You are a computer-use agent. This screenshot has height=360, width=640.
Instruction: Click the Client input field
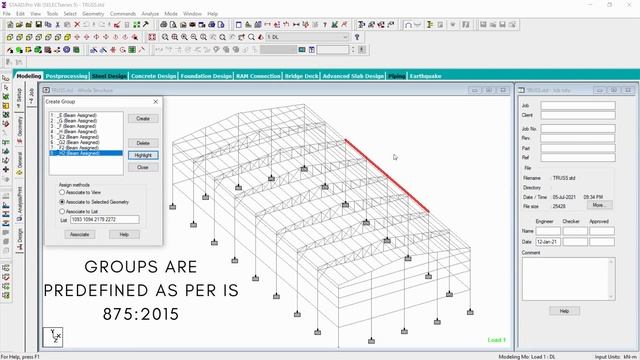coord(578,115)
